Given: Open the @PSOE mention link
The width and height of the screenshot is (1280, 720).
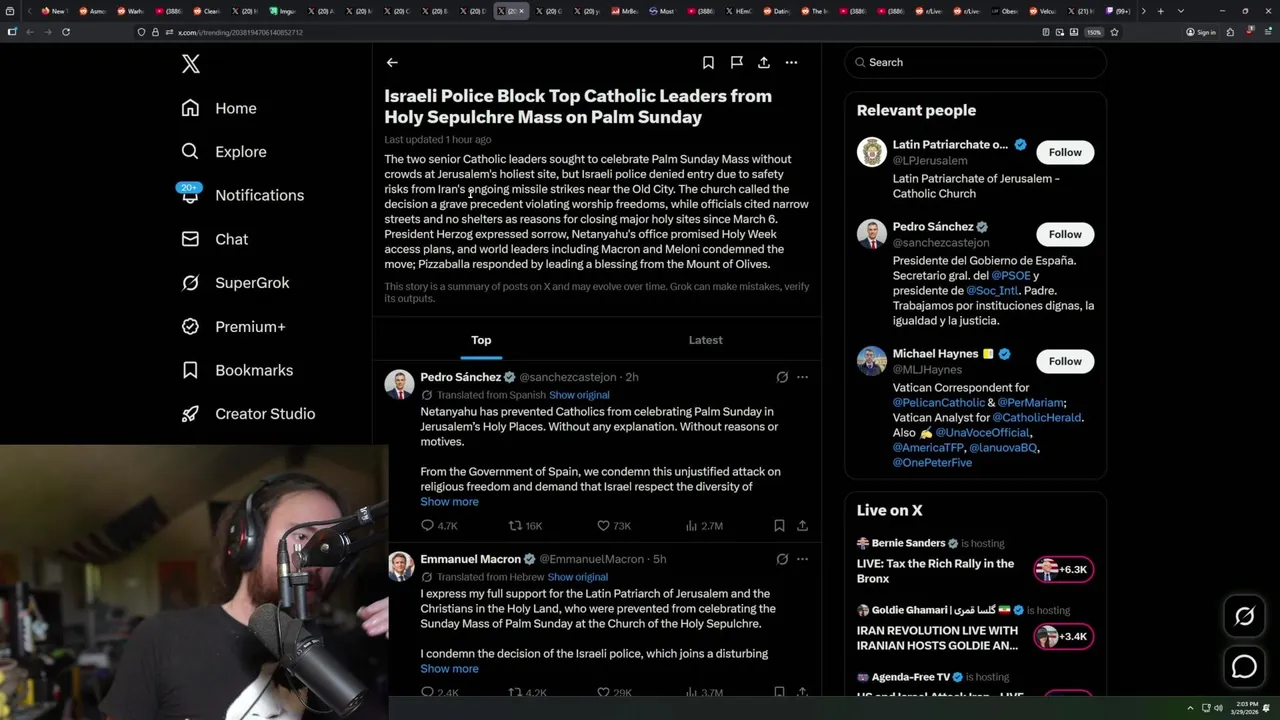Looking at the screenshot, I should (1011, 276).
